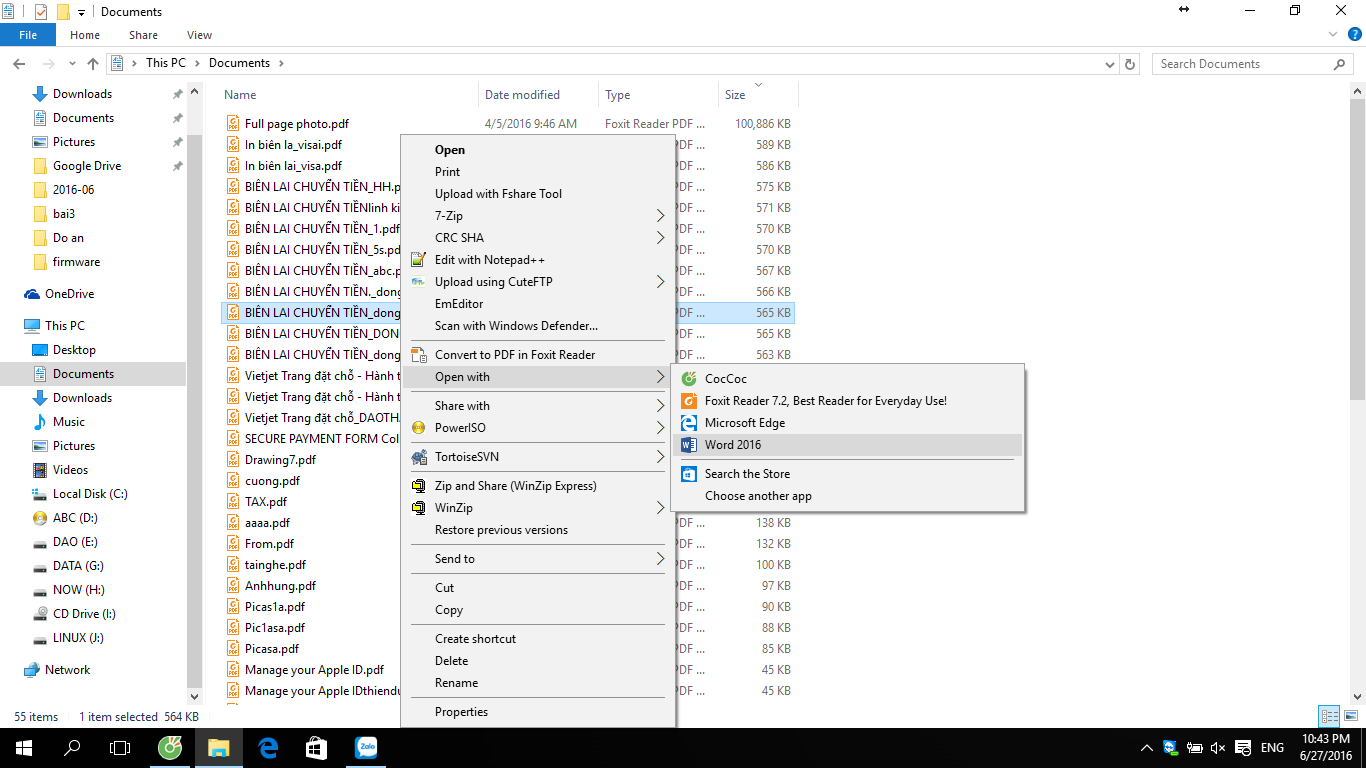Click Choose another app
The height and width of the screenshot is (768, 1366).
coord(758,496)
